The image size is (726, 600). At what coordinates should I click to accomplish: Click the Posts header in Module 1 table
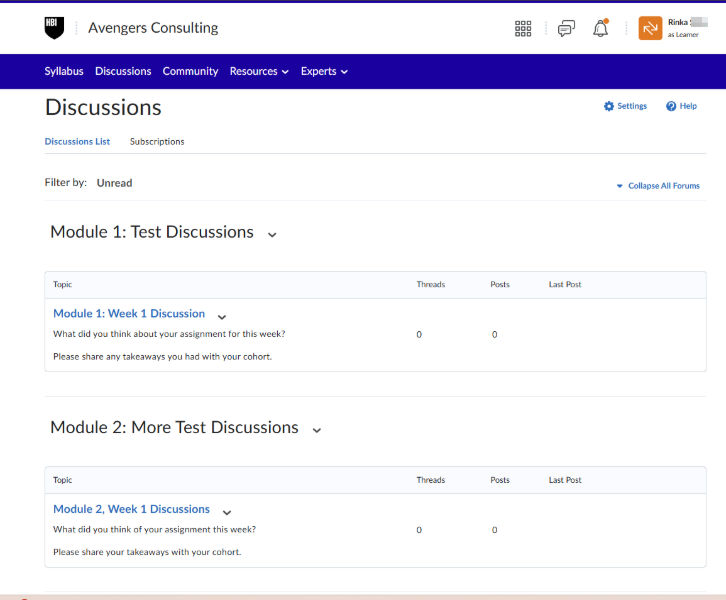(x=500, y=284)
